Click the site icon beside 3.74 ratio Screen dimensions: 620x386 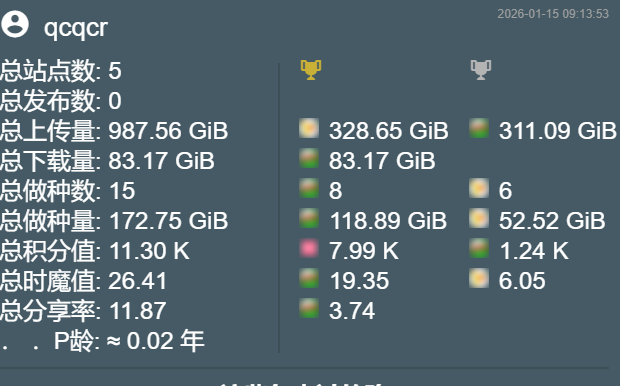click(x=309, y=308)
